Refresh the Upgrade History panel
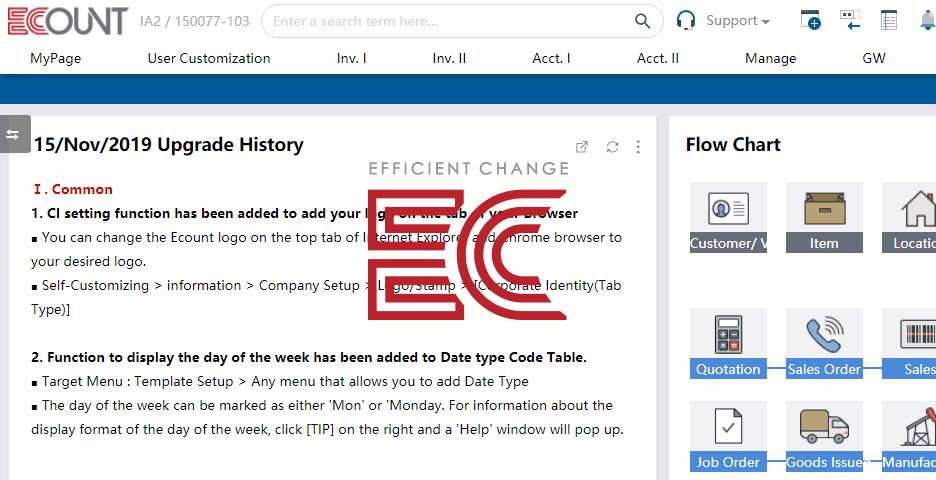Image resolution: width=936 pixels, height=480 pixels. click(612, 147)
